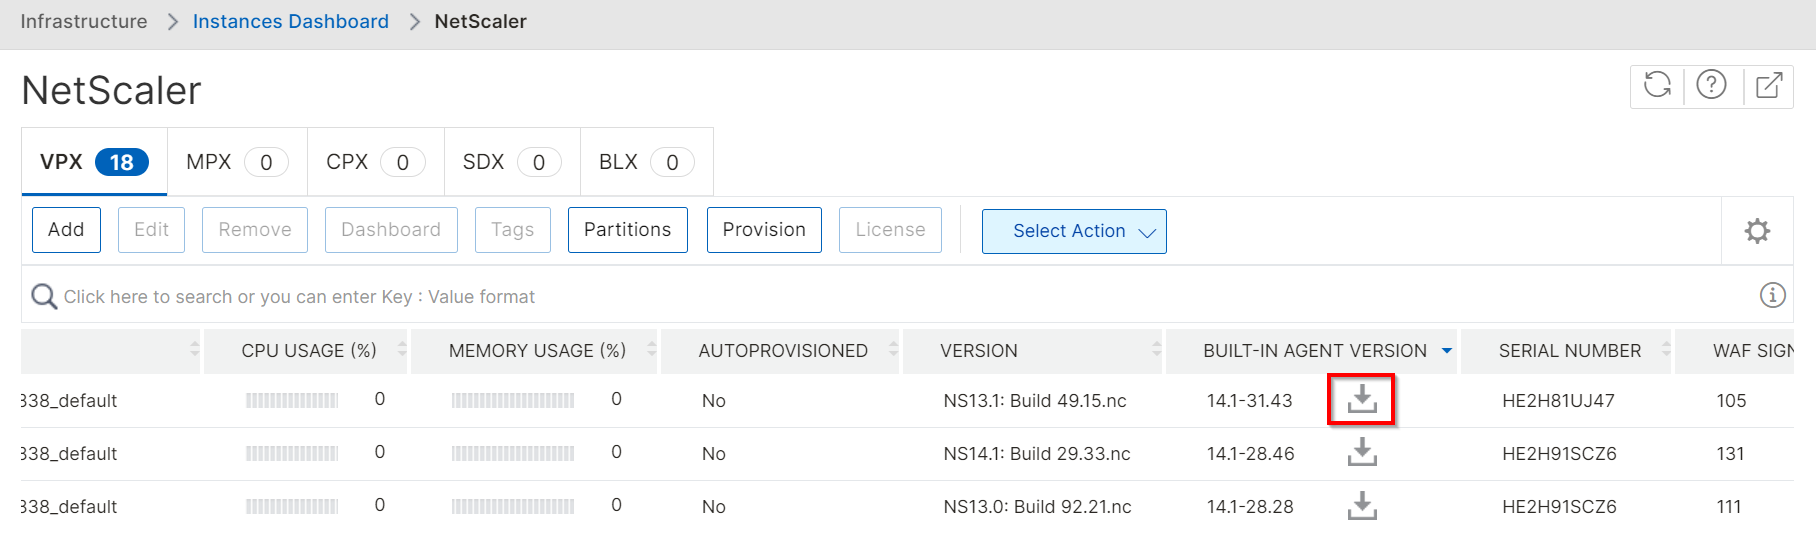Click the Infrastructure breadcrumb
The width and height of the screenshot is (1816, 533).
[84, 21]
